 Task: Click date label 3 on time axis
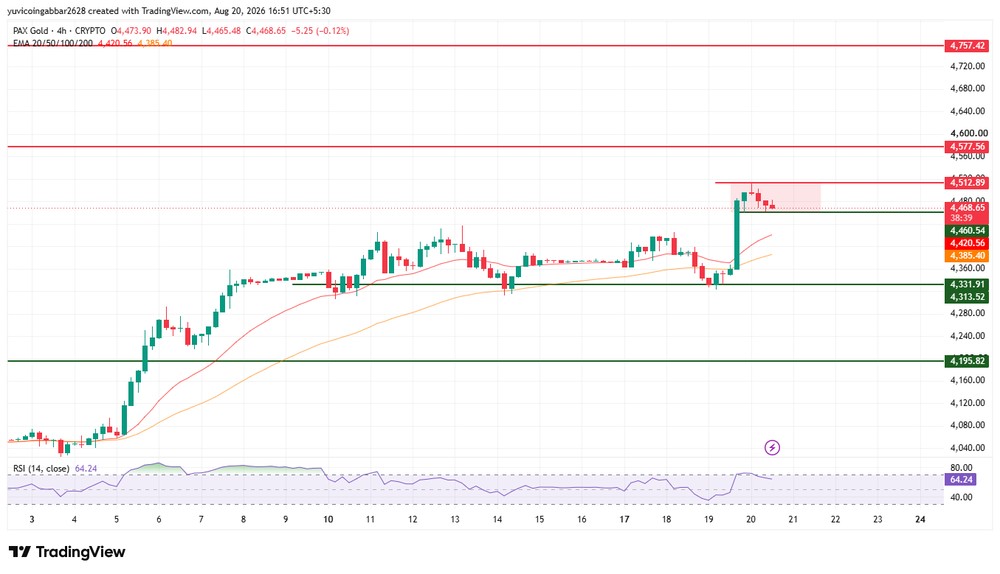click(x=32, y=520)
